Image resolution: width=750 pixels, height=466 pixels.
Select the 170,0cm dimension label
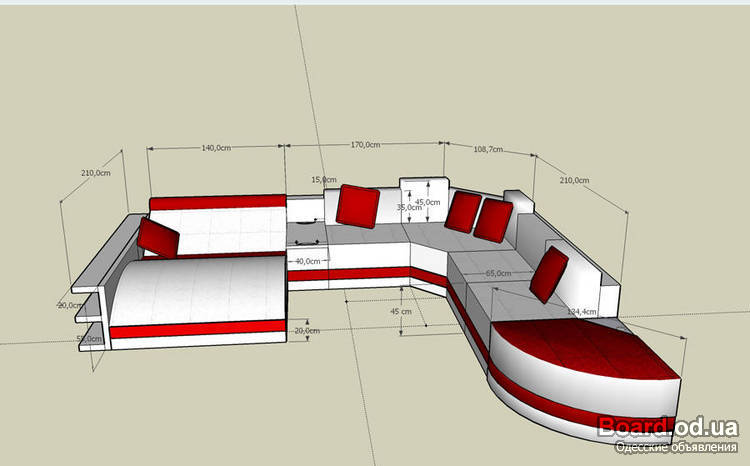click(x=365, y=145)
